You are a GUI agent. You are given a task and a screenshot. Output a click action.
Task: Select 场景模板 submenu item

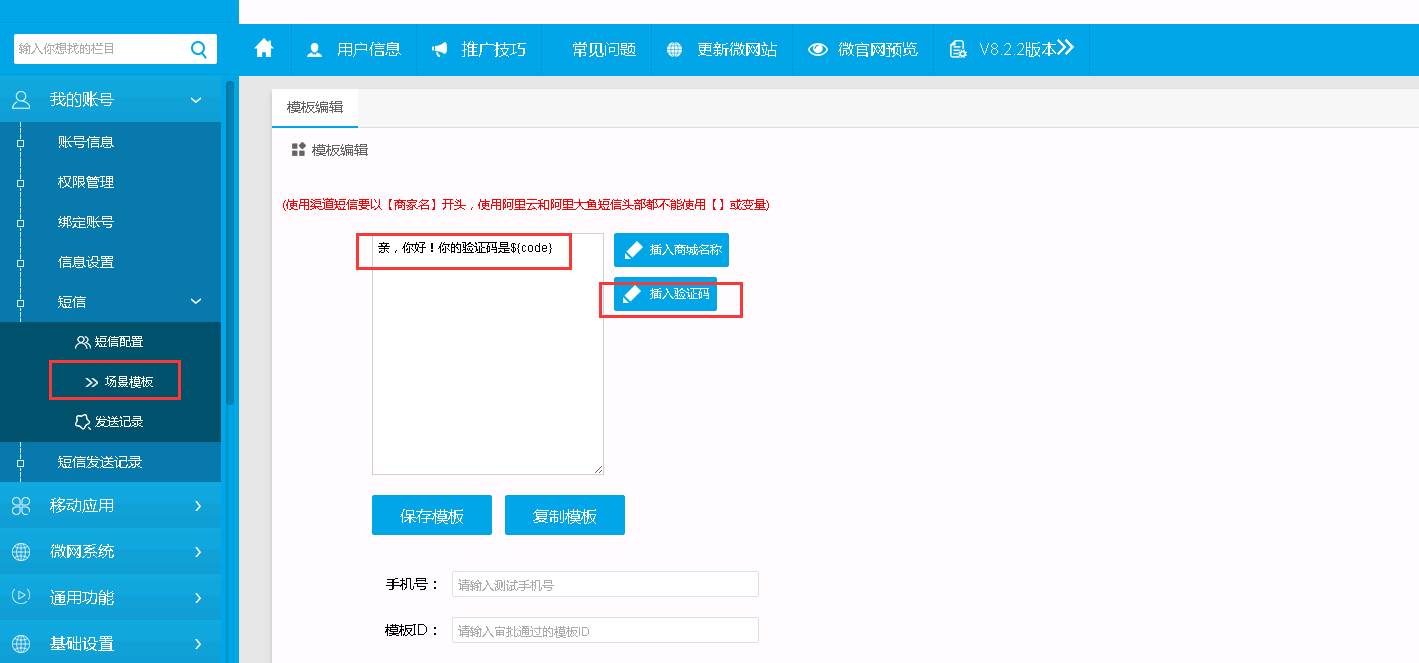click(x=110, y=382)
